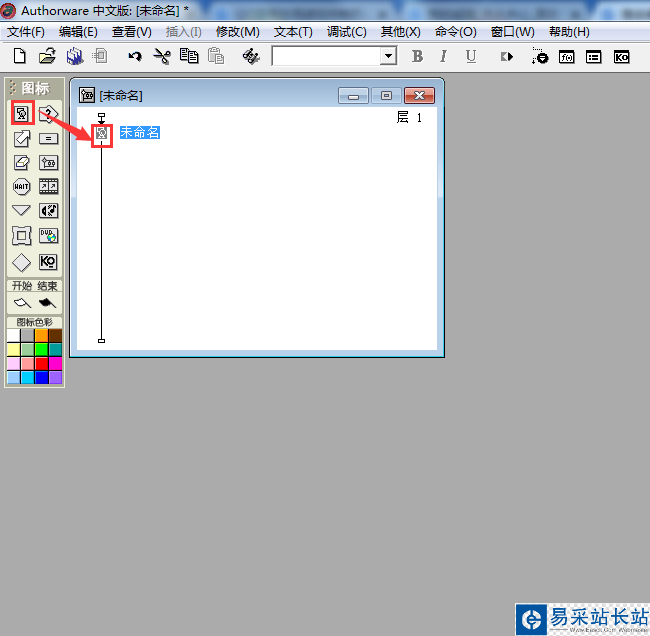Open a file with the folder icon
Screen dimensions: 650x636
(x=47, y=56)
